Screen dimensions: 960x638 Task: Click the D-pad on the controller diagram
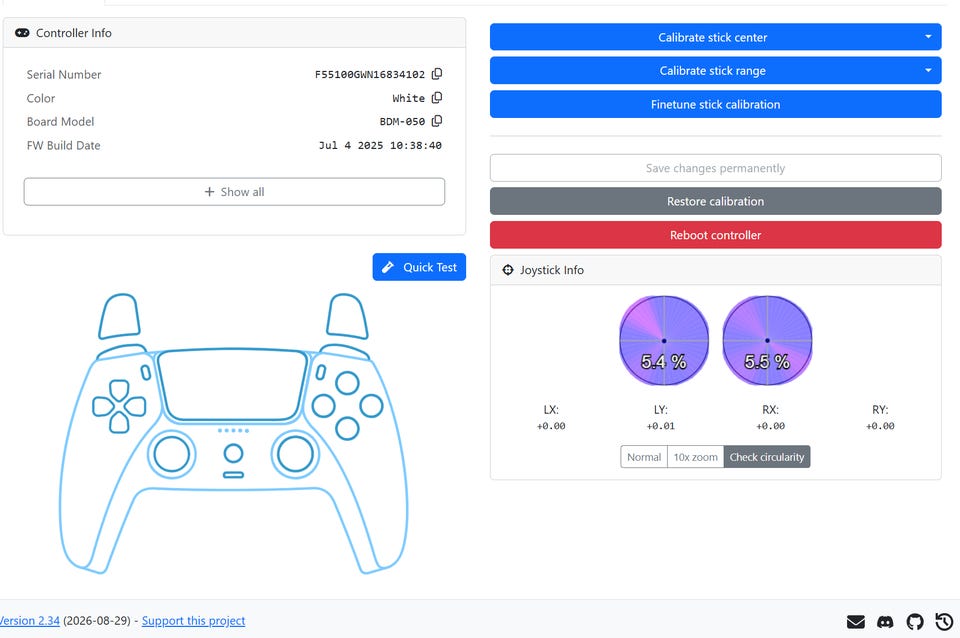119,407
